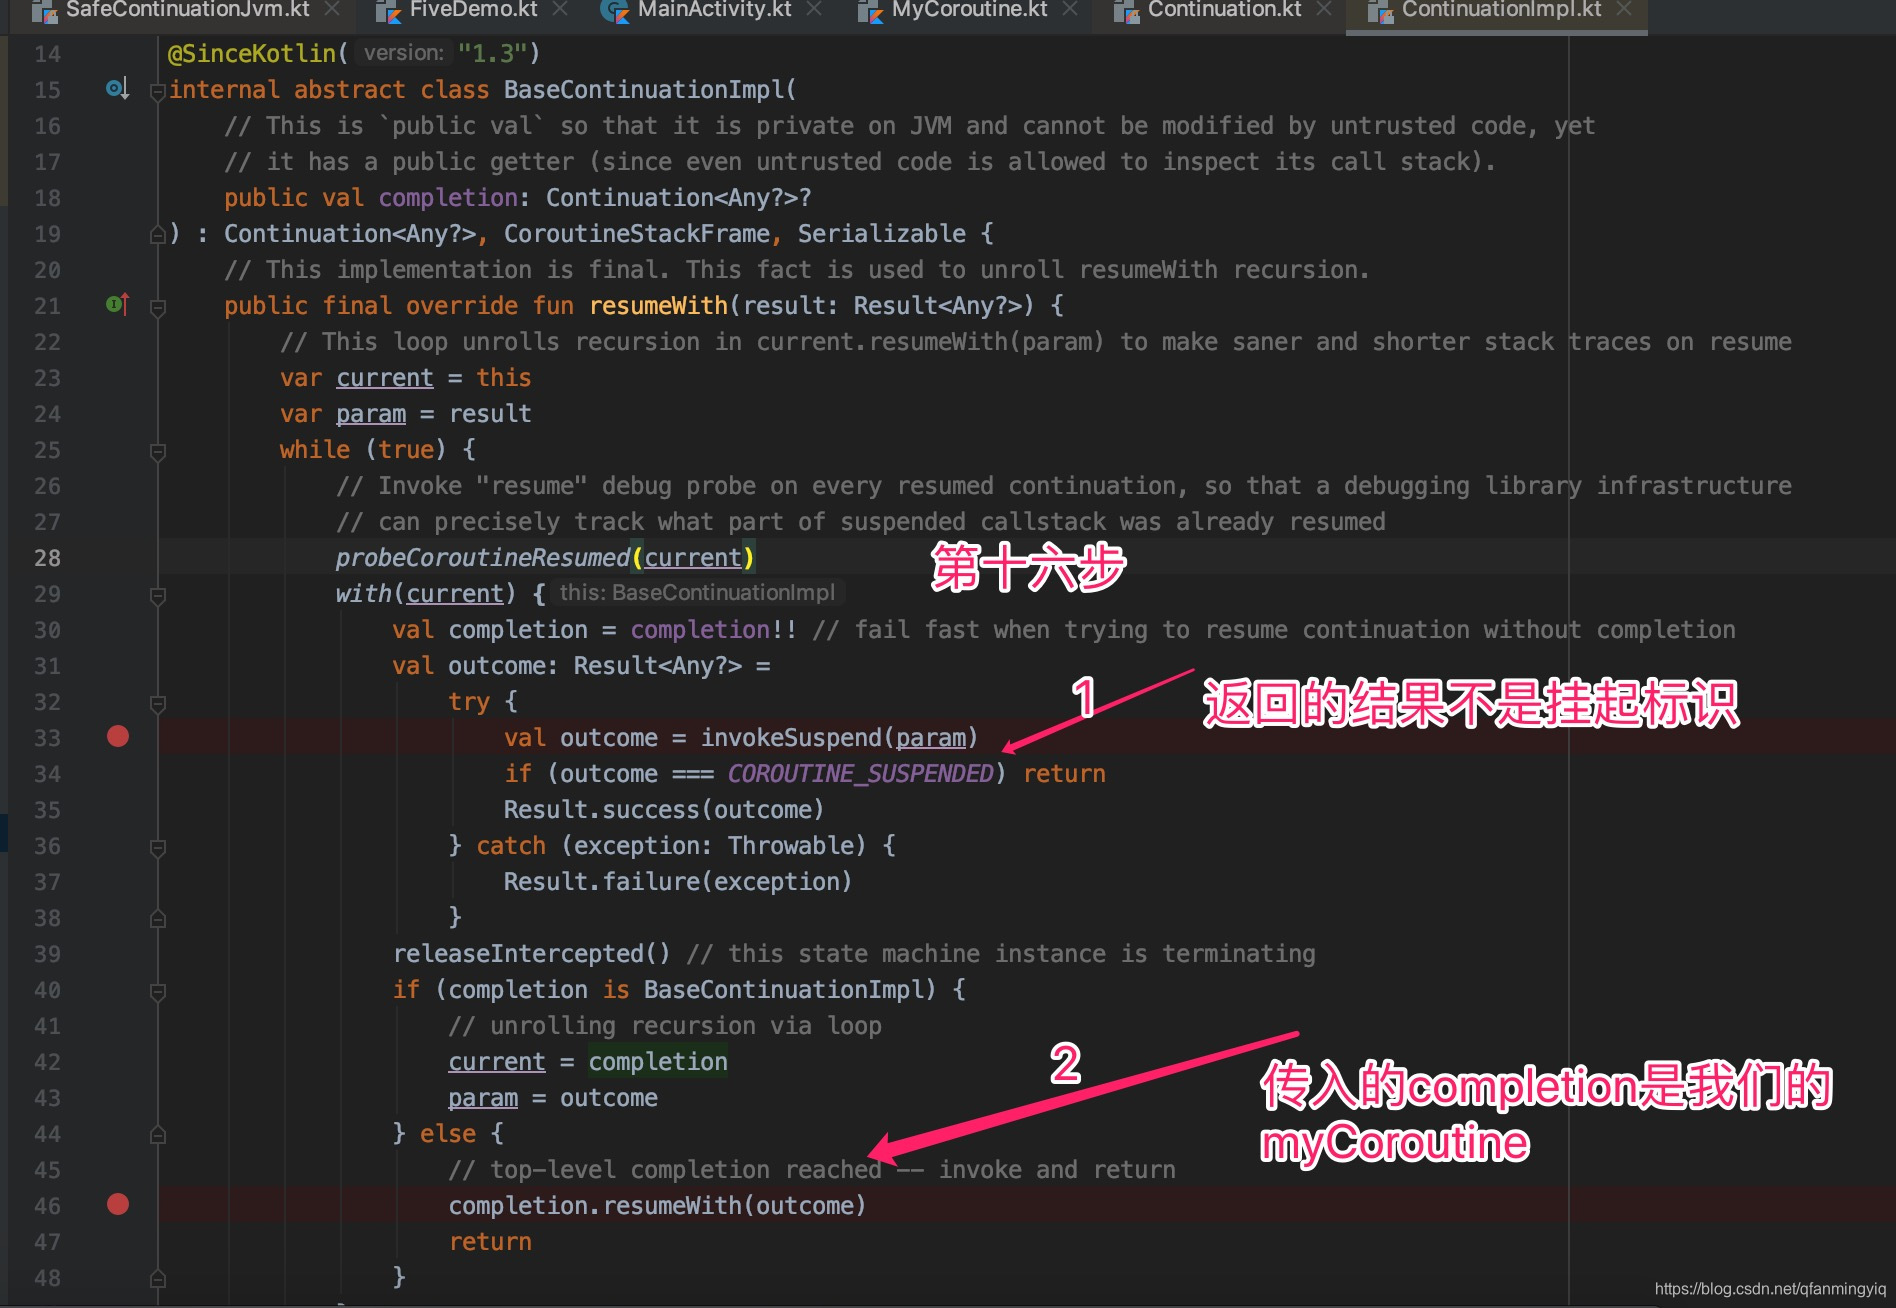Click the fold end marker at line 48
1896x1308 pixels.
157,1278
